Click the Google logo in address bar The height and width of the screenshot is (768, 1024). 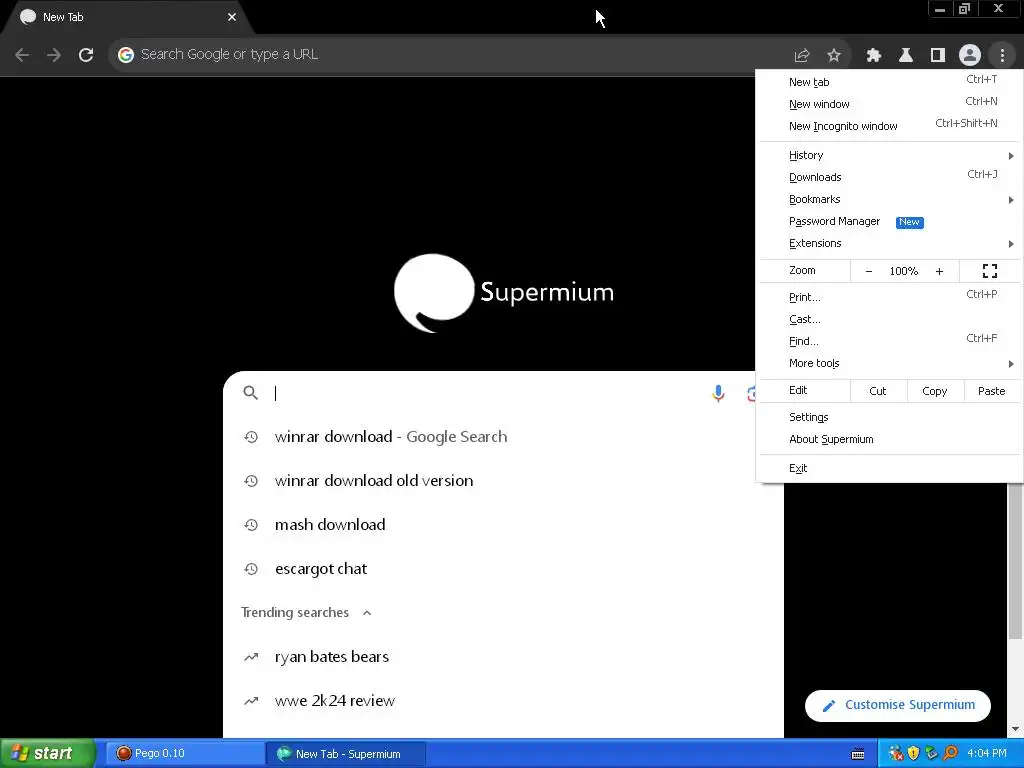pyautogui.click(x=126, y=55)
